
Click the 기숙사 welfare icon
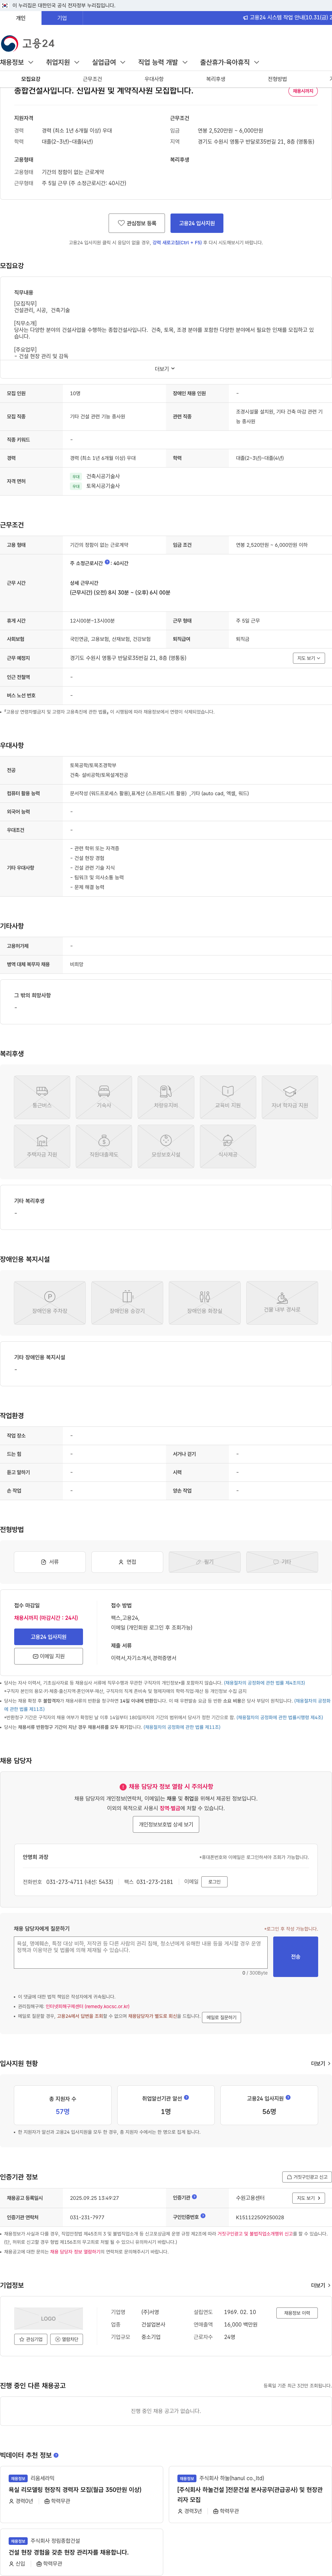(104, 1097)
